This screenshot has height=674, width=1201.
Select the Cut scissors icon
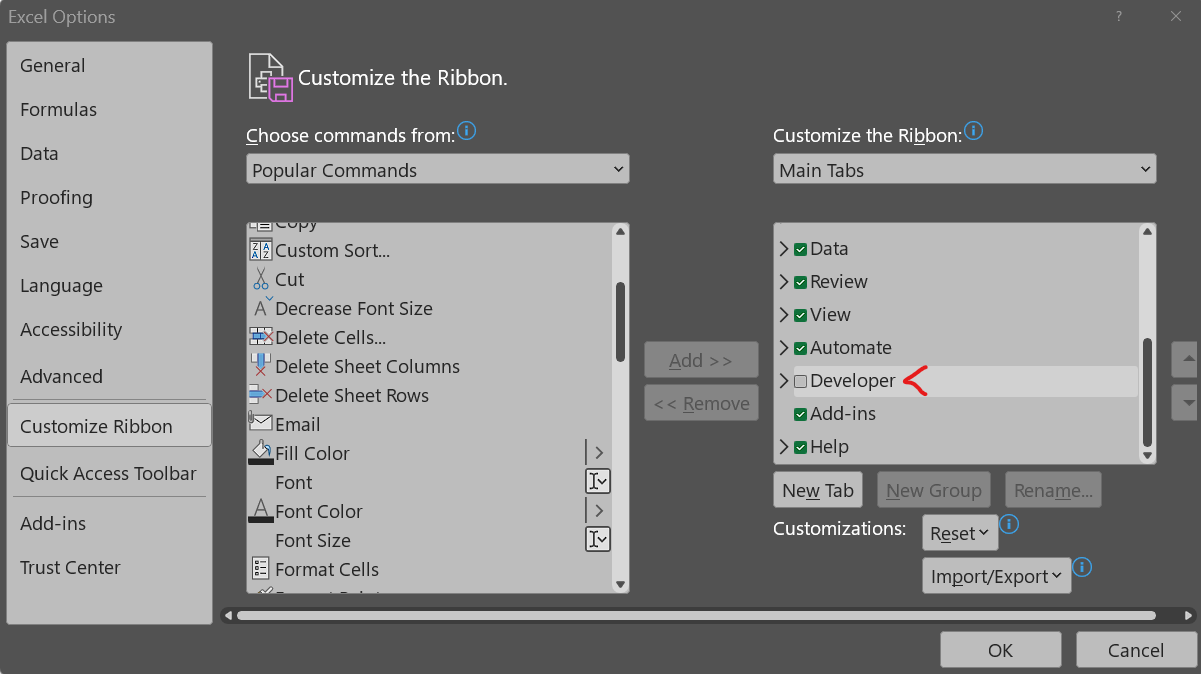point(260,279)
